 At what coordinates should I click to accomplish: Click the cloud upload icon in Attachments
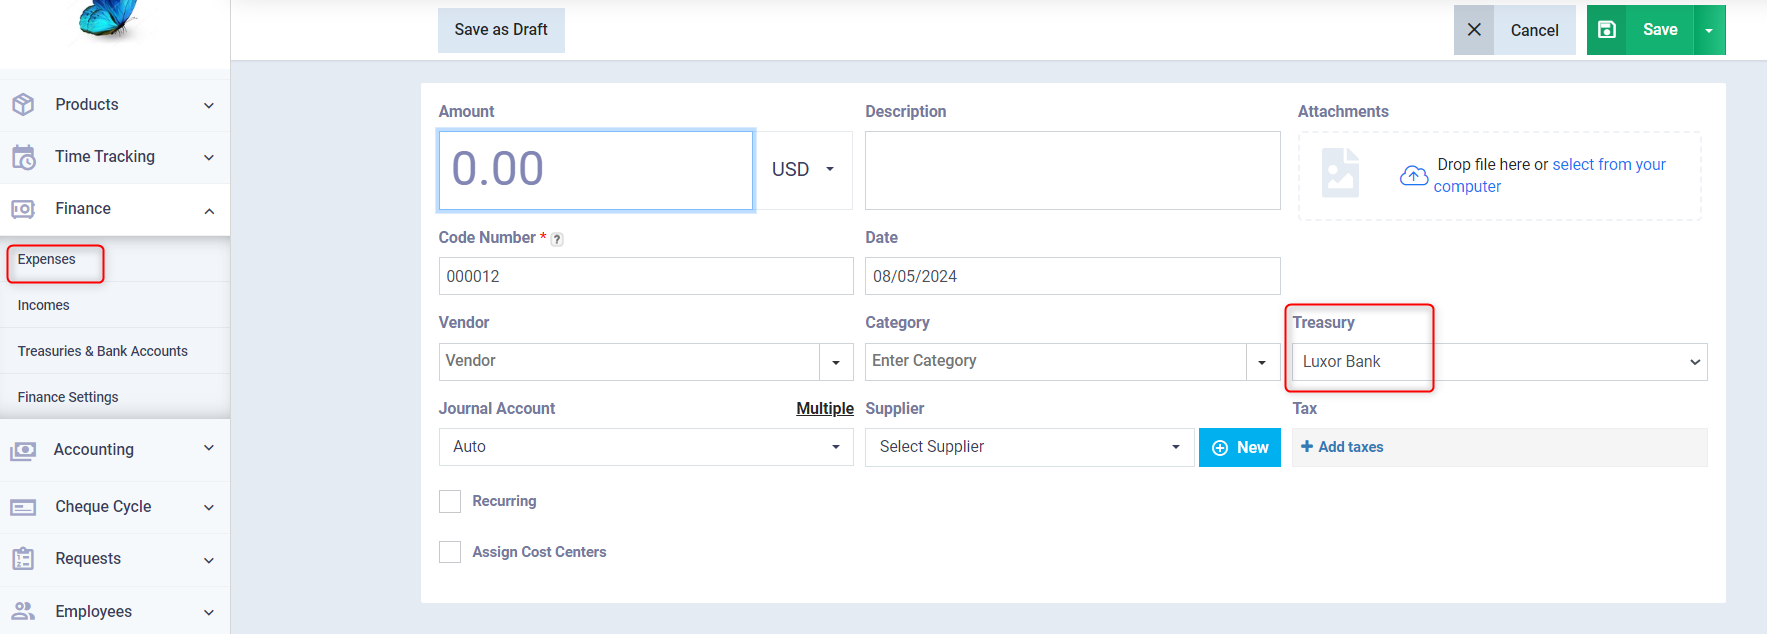tap(1414, 176)
